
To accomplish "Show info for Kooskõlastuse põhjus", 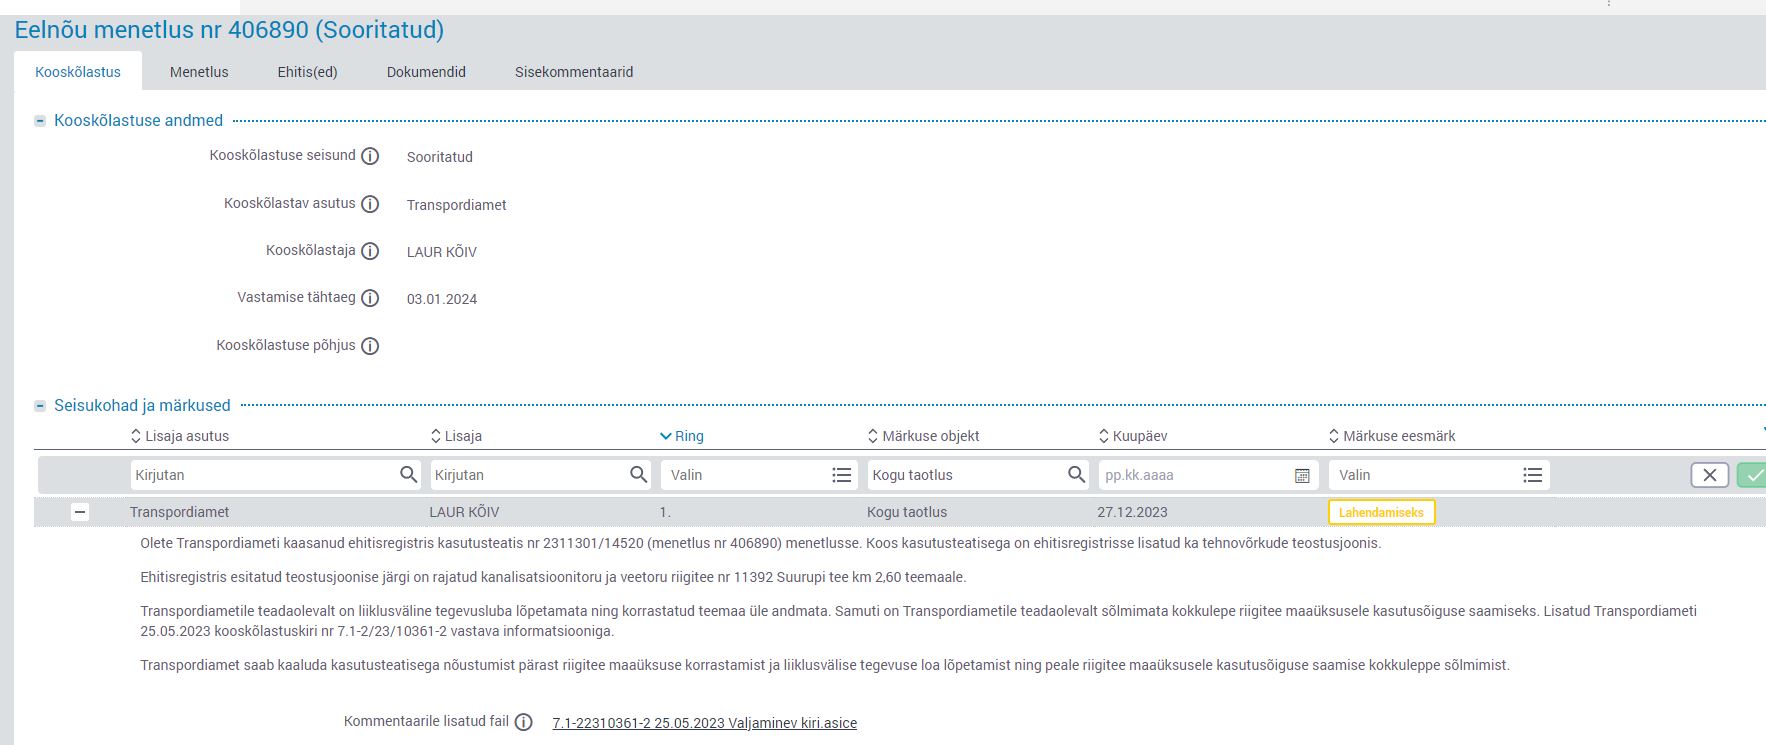I will click(370, 346).
